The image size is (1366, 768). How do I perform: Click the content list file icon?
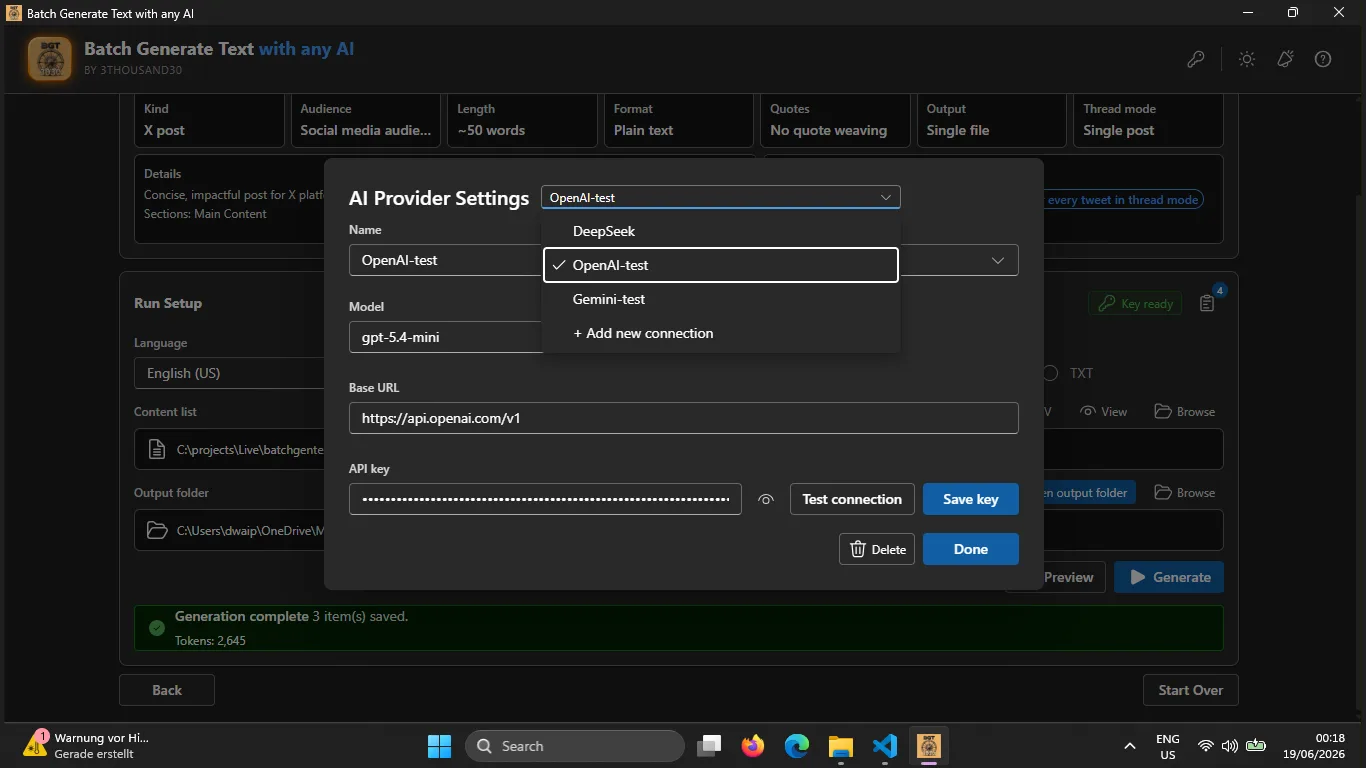click(x=156, y=449)
